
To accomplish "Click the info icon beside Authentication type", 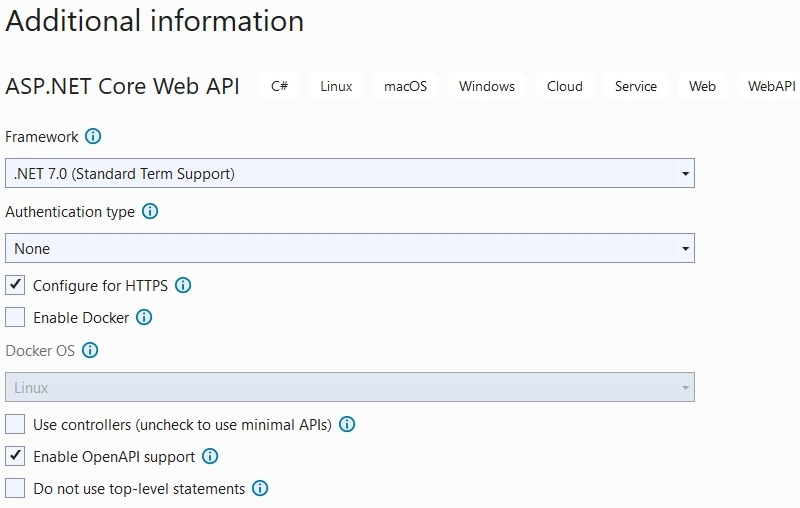I will click(150, 211).
